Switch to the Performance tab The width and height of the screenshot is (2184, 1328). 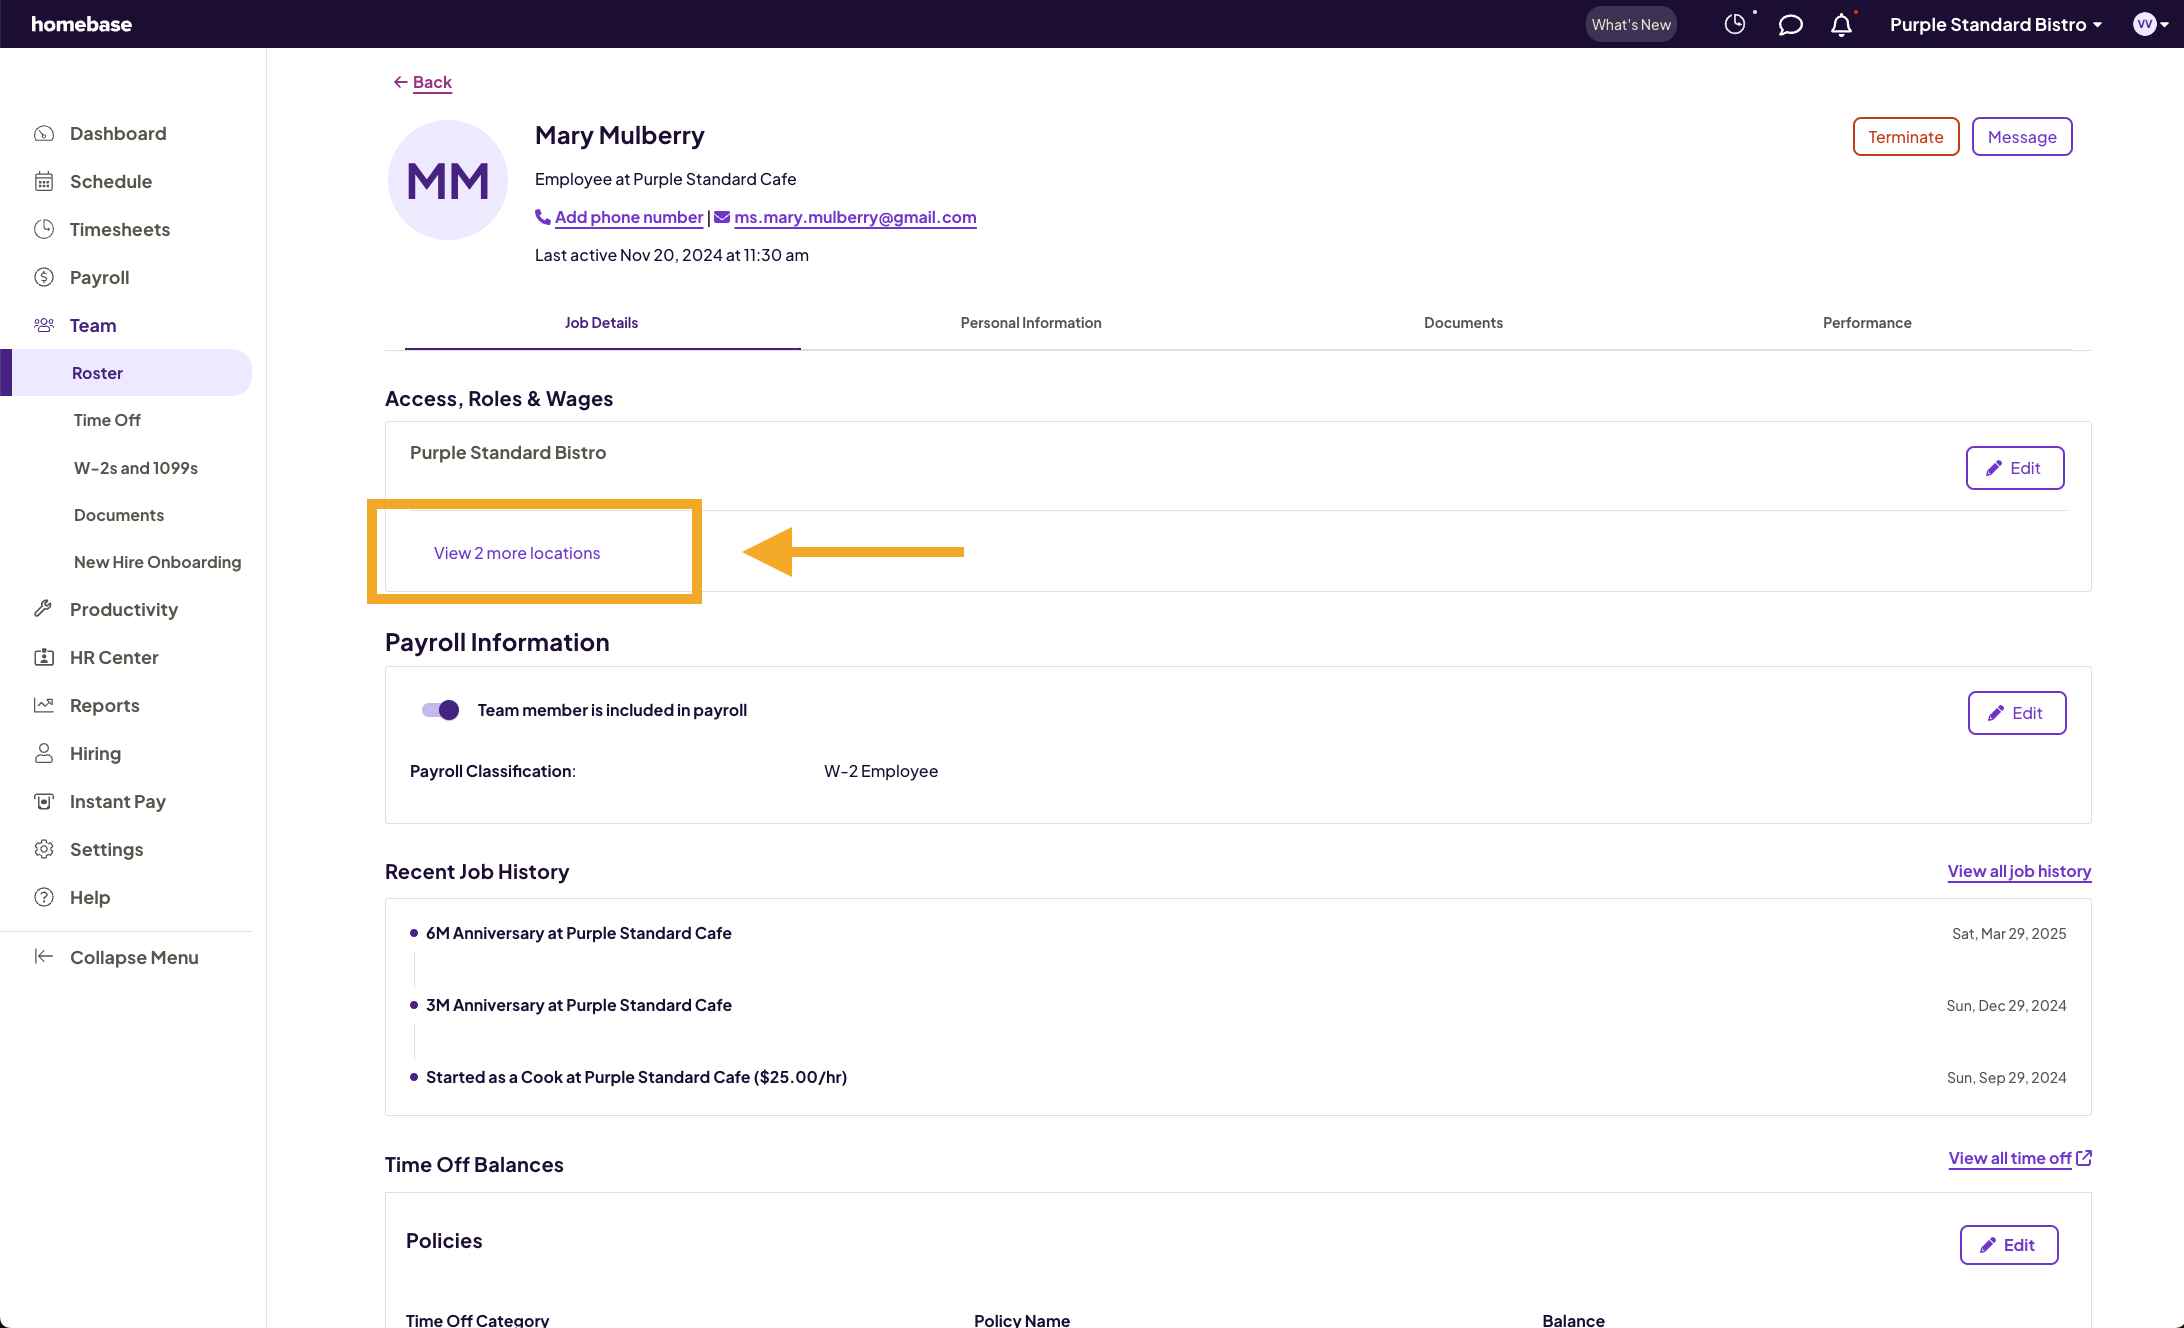[1866, 323]
